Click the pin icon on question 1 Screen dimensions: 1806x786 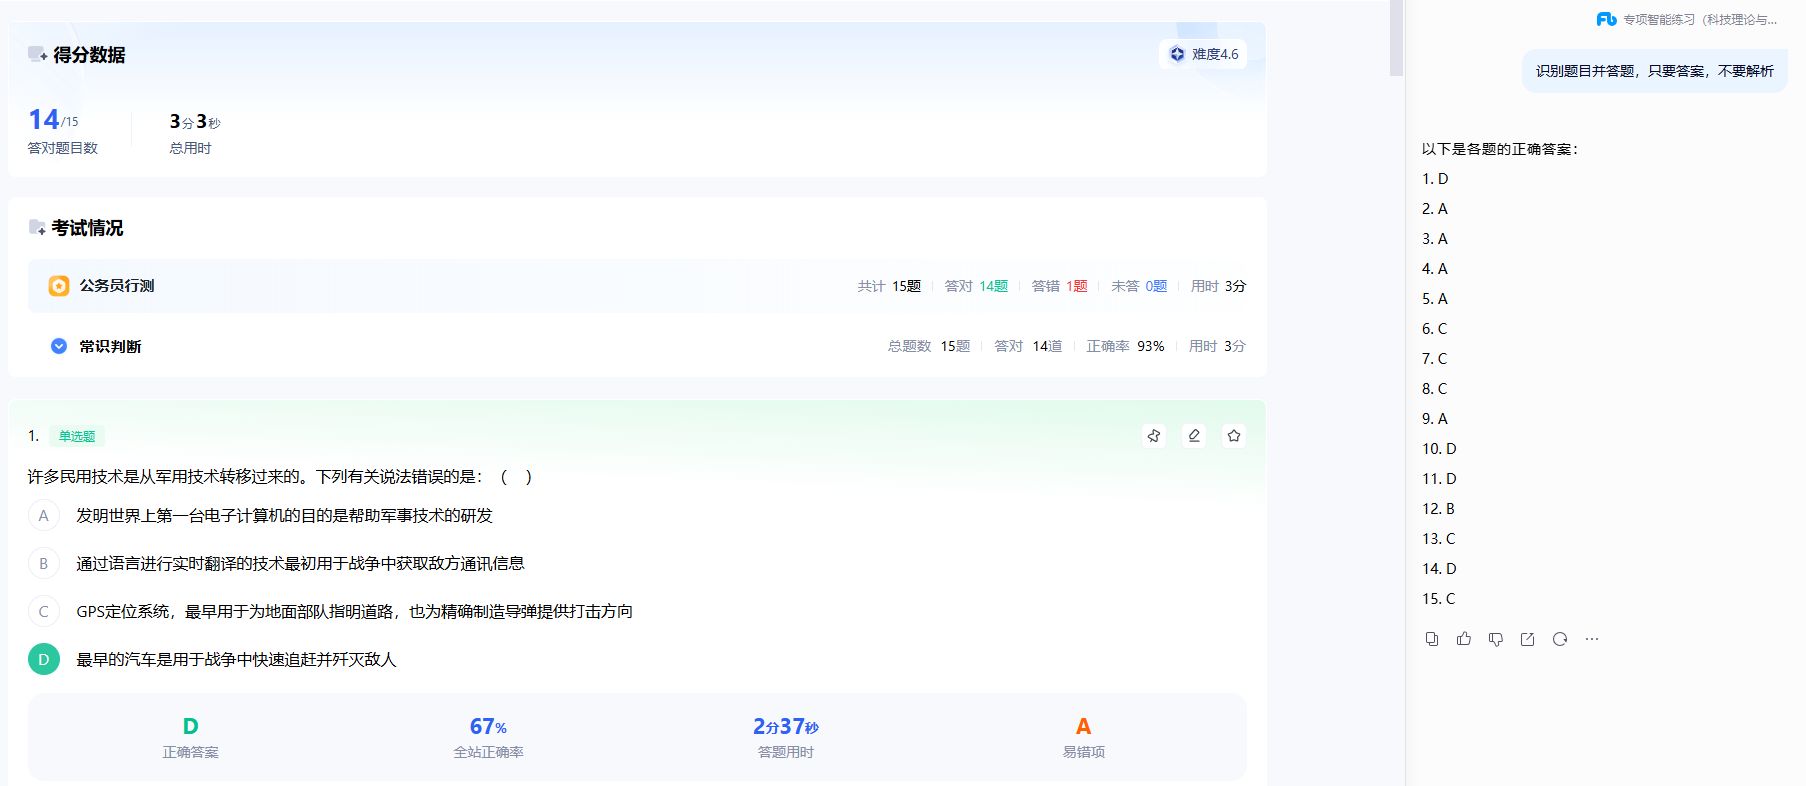pyautogui.click(x=1154, y=436)
